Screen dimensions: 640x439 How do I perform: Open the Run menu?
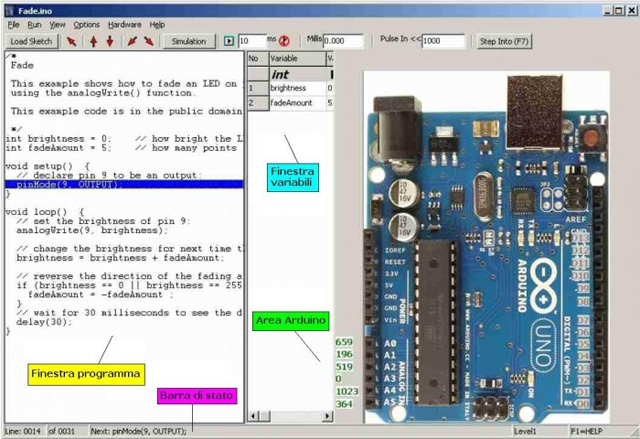(x=35, y=23)
